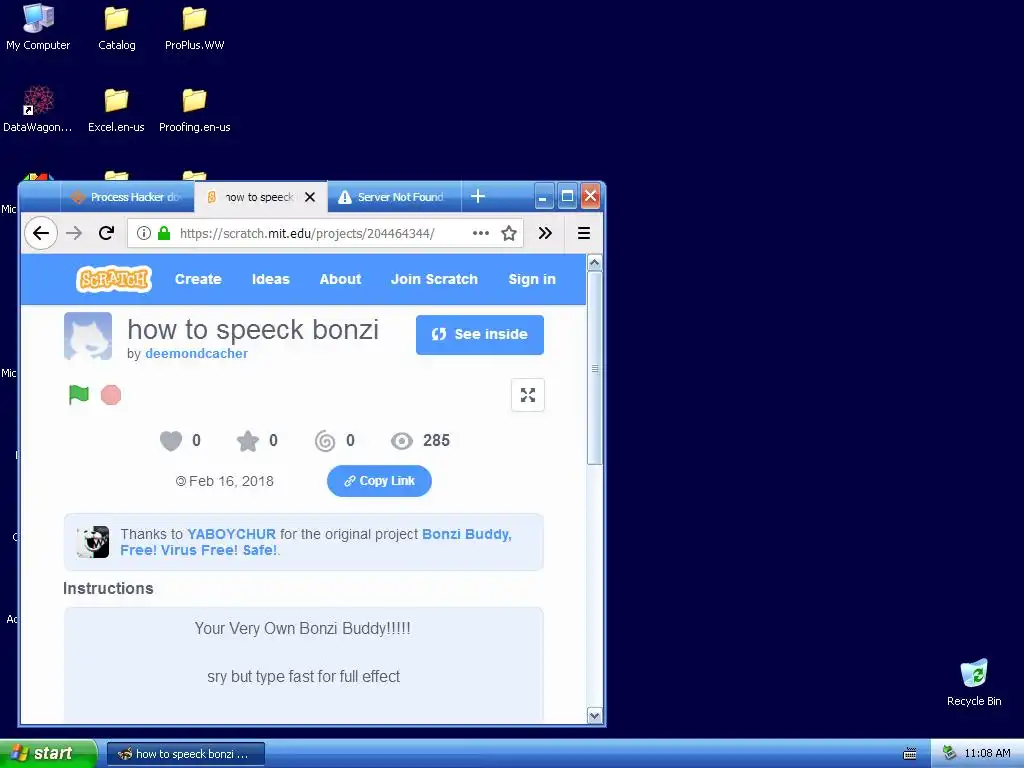Open the Firefox hamburger menu
This screenshot has width=1024, height=768.
584,233
